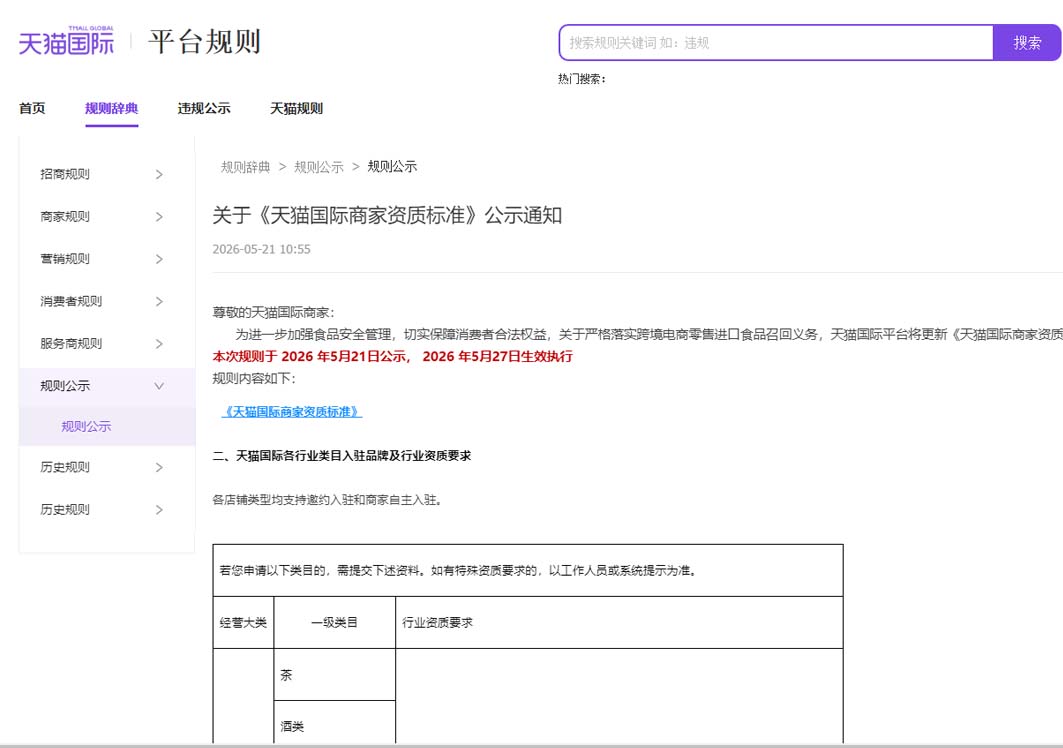Select 消费者规则 in the sidebar
Image resolution: width=1063 pixels, height=748 pixels.
click(x=71, y=302)
